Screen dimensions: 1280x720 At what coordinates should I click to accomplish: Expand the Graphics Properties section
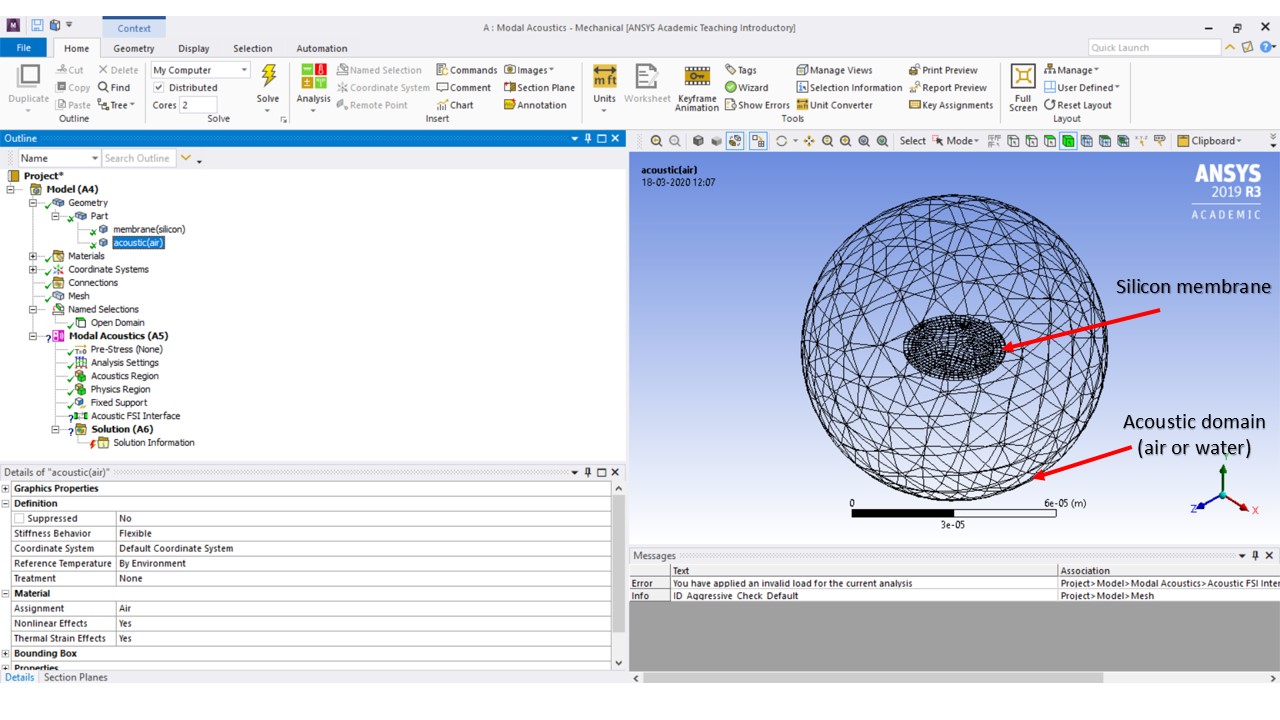[6, 488]
